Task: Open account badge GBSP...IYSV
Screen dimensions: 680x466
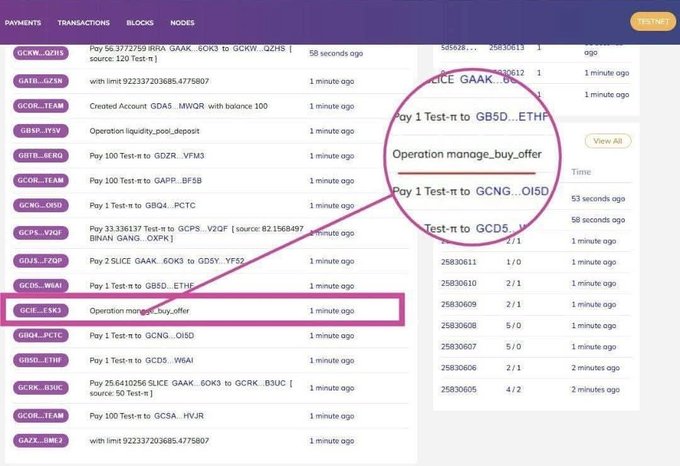Action: pos(41,130)
